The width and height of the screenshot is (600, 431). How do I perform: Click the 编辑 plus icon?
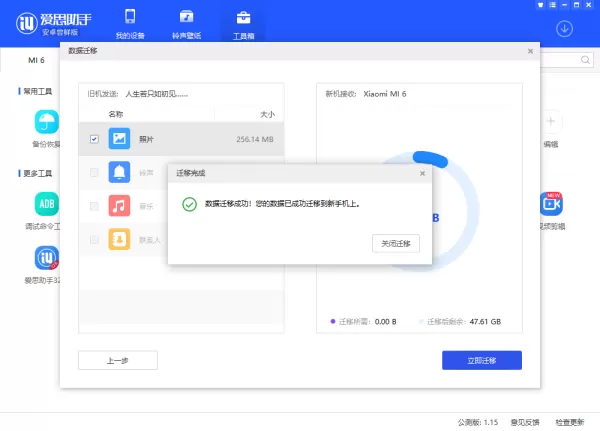551,121
